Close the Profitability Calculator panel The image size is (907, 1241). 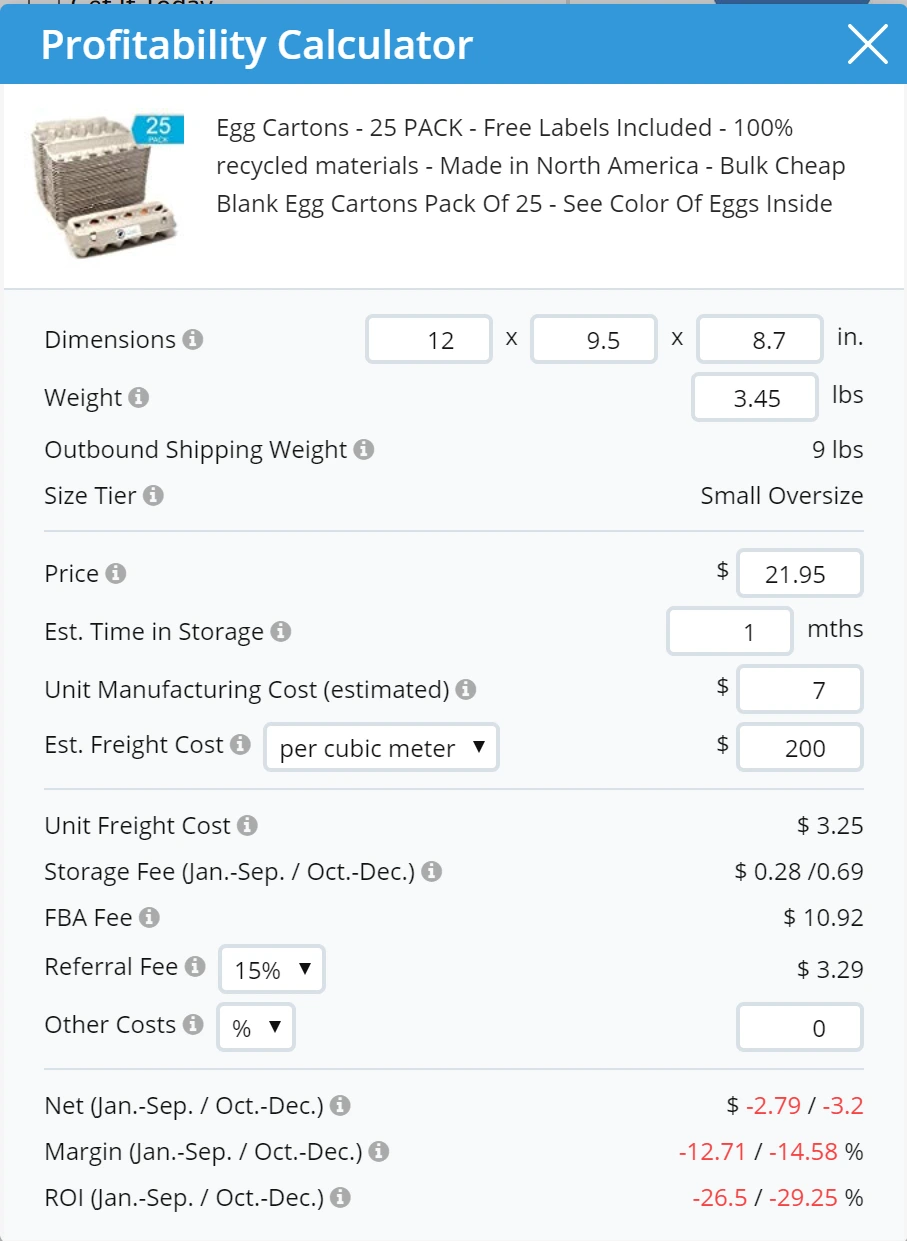coord(867,44)
